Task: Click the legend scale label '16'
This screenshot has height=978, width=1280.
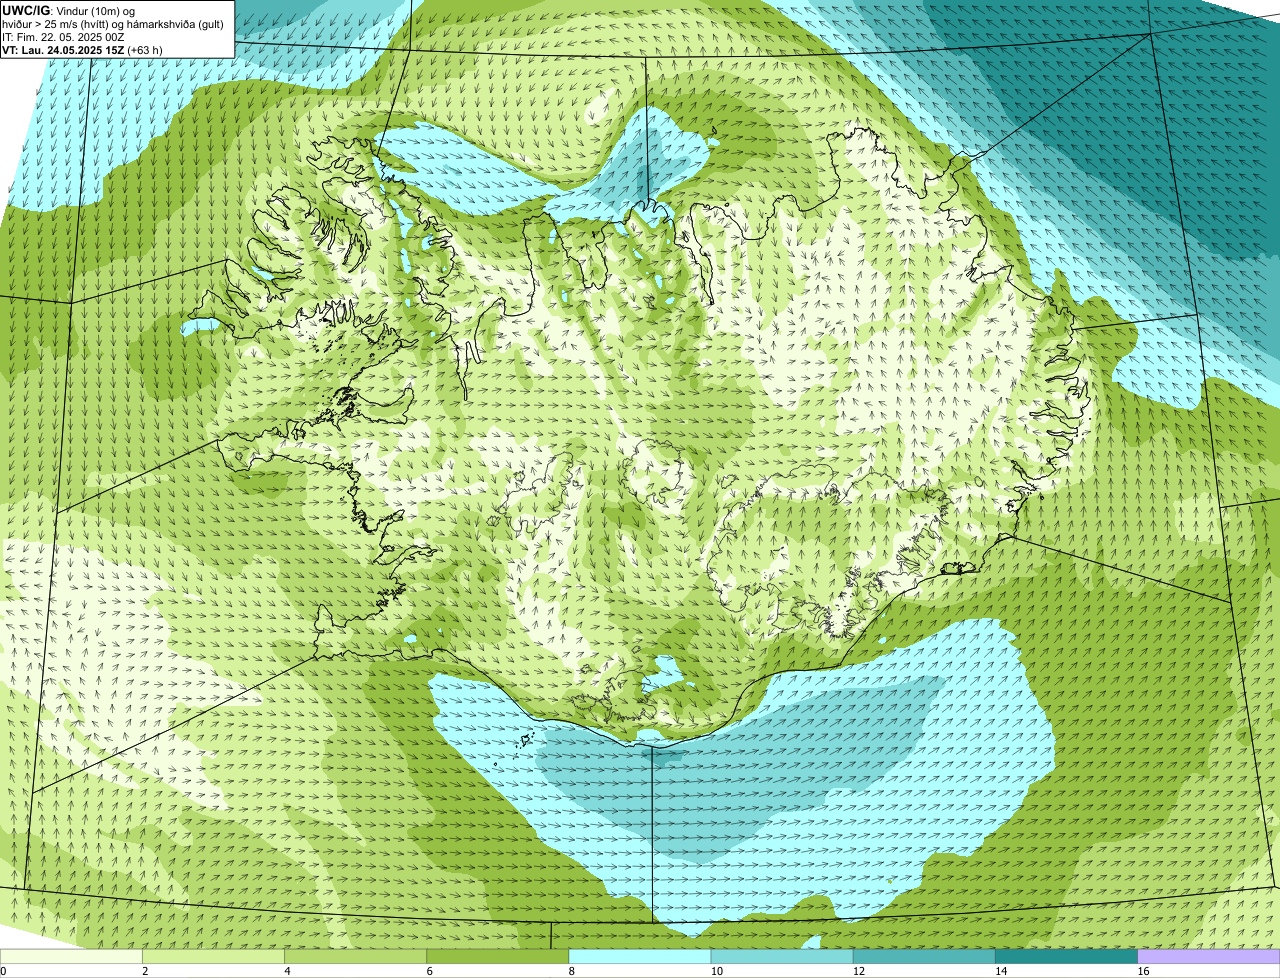Action: tap(1143, 971)
